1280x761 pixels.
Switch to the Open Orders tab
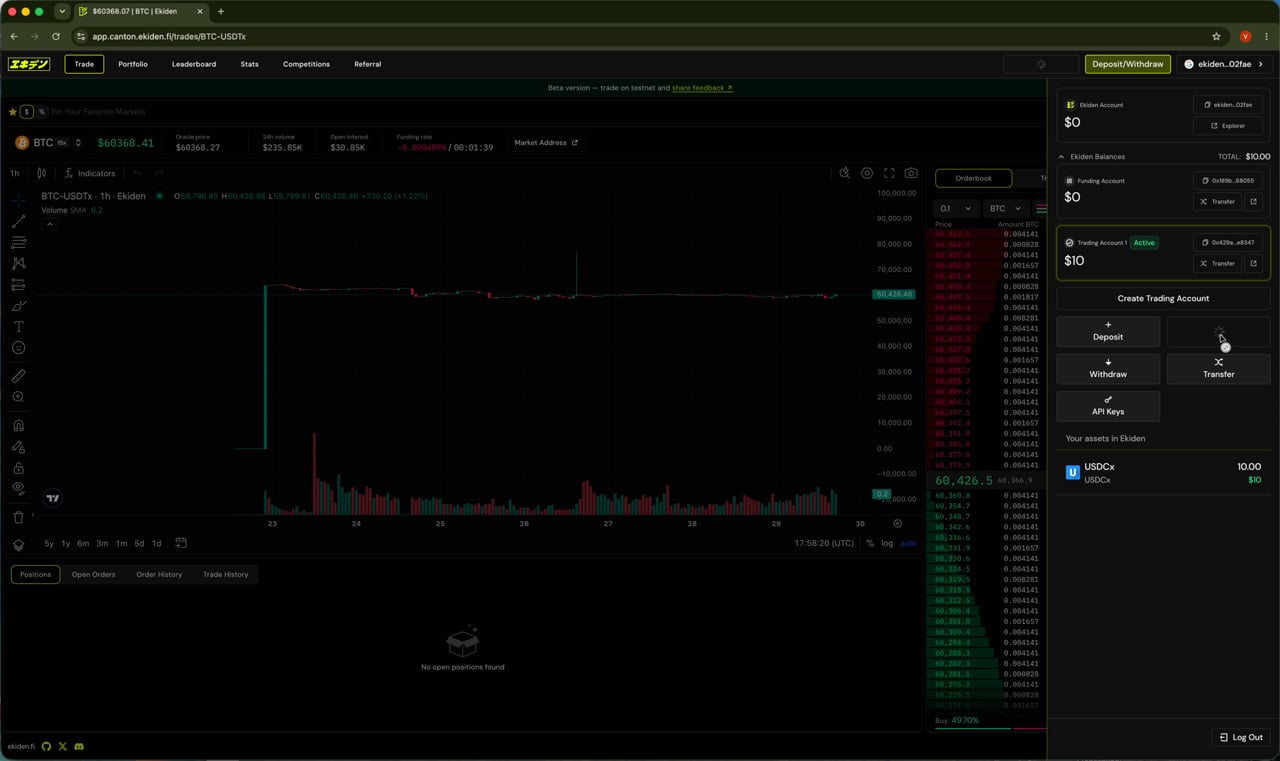point(93,574)
